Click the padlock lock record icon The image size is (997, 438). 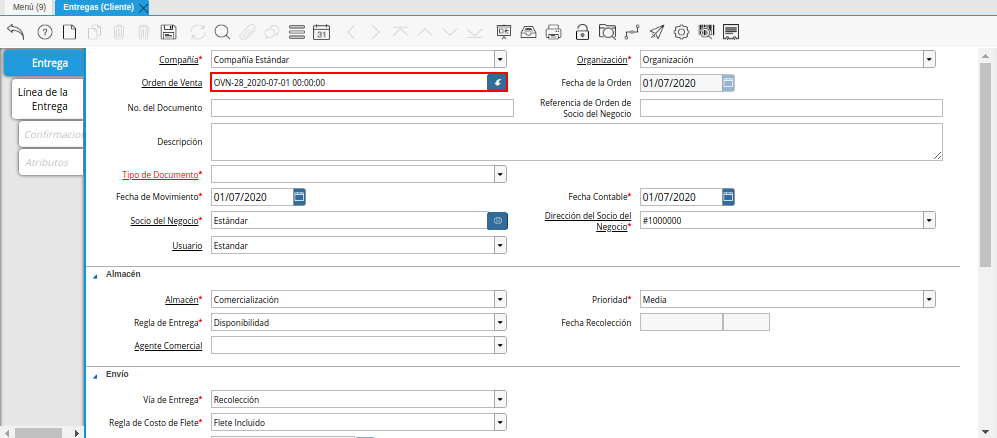point(582,32)
